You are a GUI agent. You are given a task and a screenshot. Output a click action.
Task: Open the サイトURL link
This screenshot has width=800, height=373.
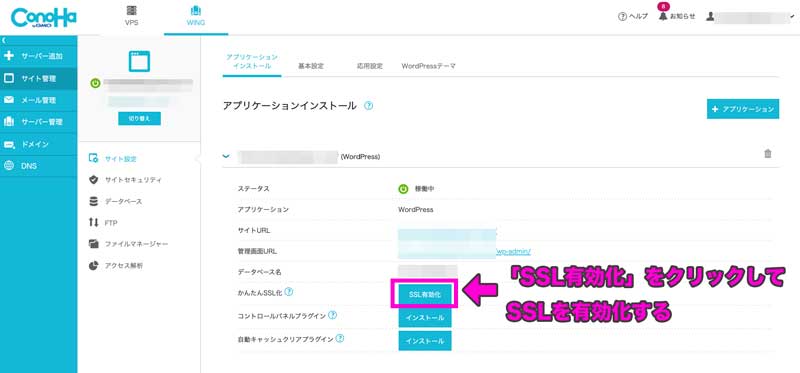[447, 234]
